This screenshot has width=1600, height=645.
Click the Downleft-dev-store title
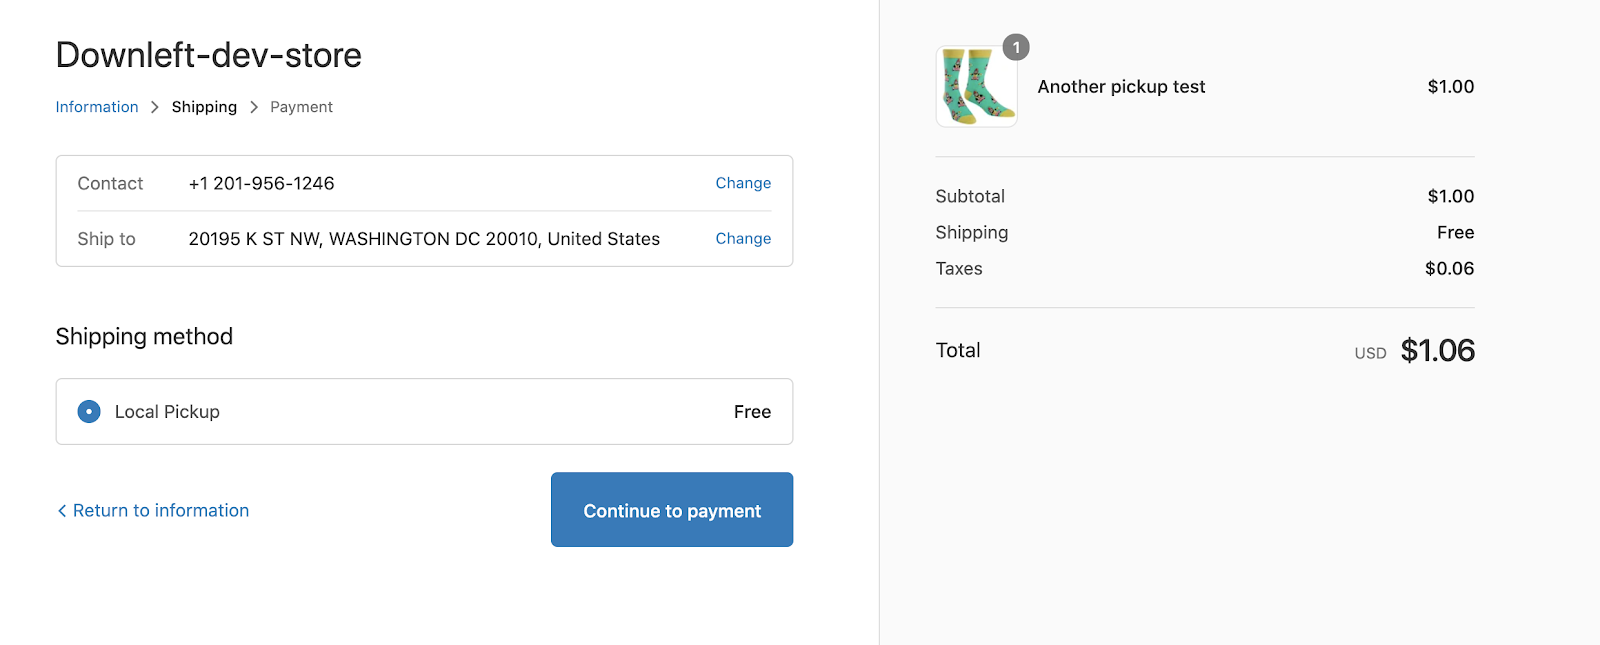208,55
